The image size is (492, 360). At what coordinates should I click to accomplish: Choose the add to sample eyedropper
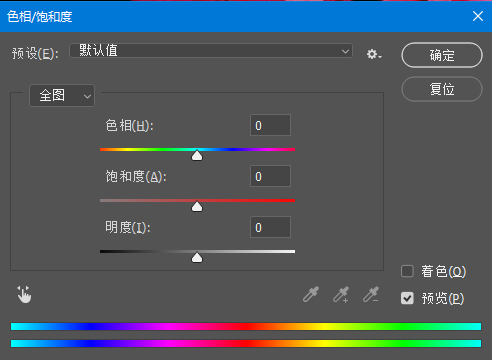[x=341, y=294]
